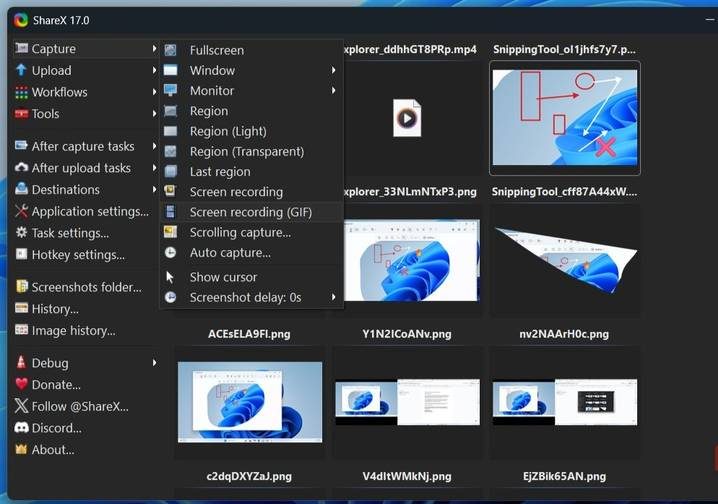Image resolution: width=718 pixels, height=504 pixels.
Task: Expand the After upload tasks arrow
Action: pos(154,168)
